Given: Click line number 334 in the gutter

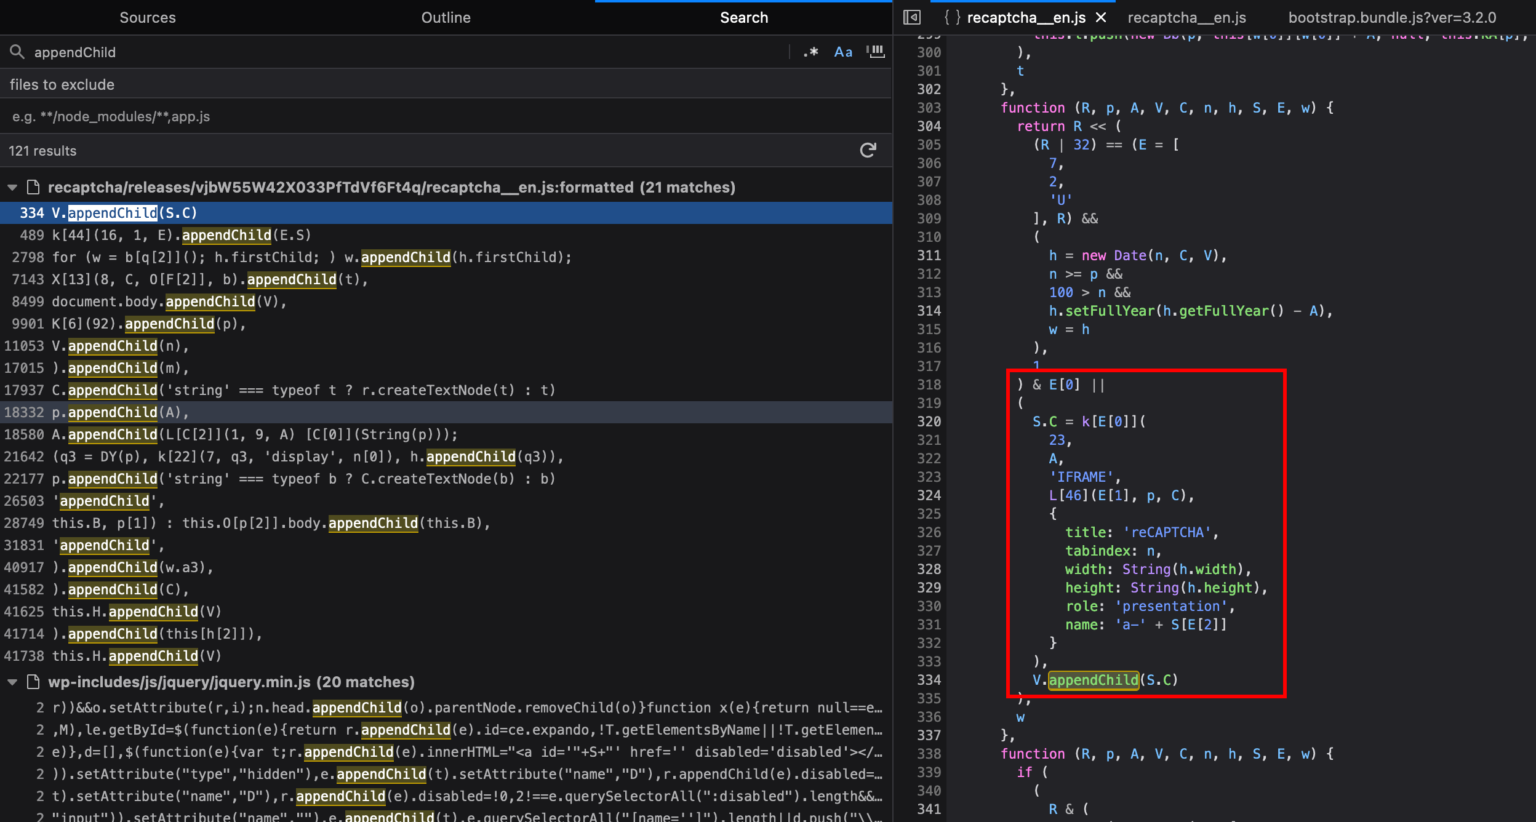Looking at the screenshot, I should (x=929, y=680).
